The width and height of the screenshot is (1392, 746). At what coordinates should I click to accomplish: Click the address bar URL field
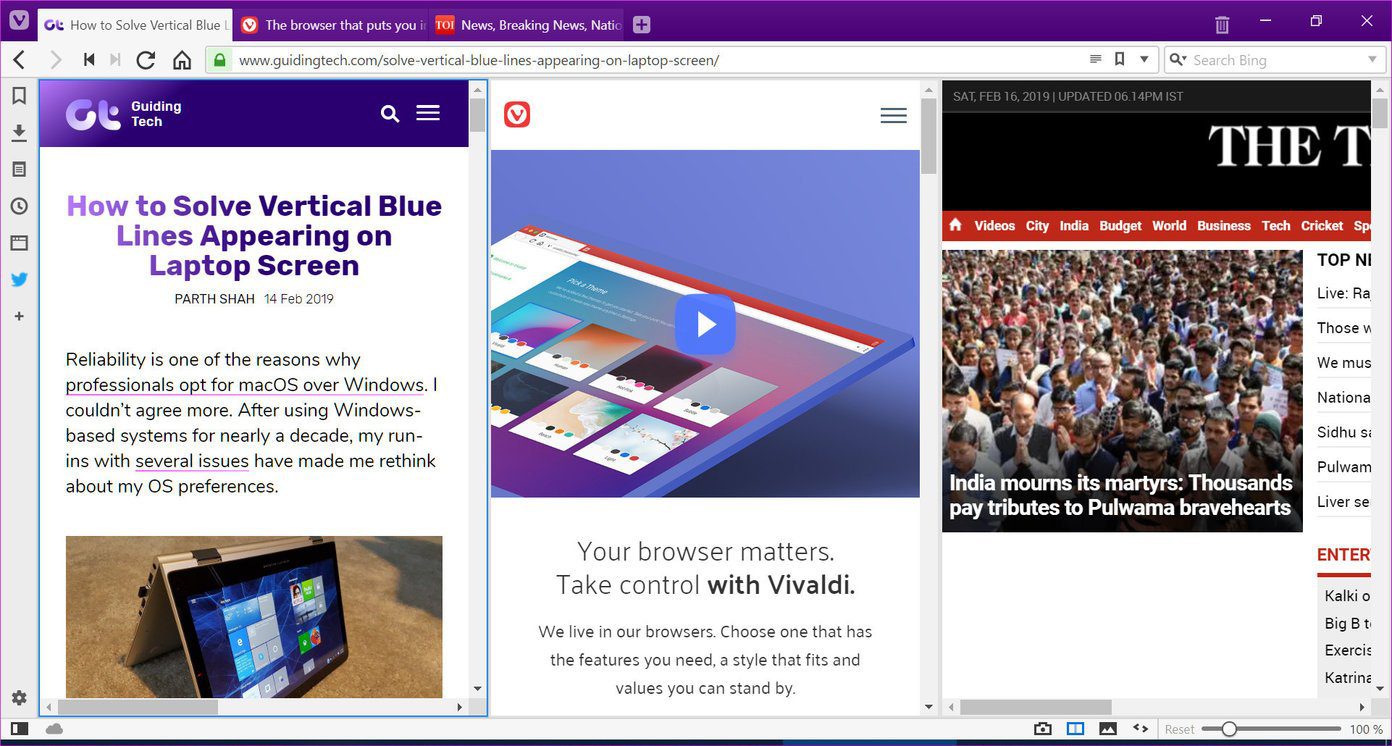tap(660, 60)
